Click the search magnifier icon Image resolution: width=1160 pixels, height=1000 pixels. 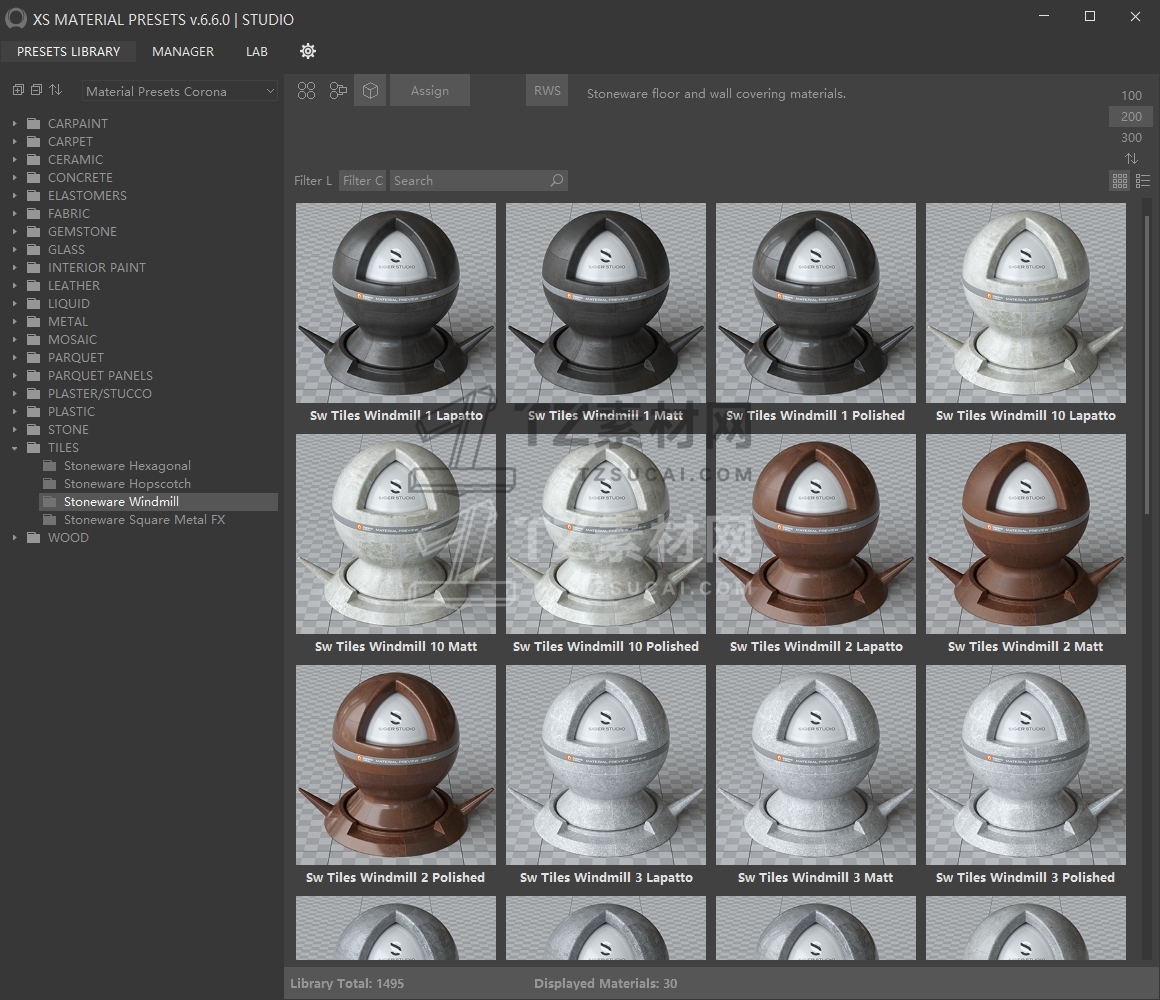pos(556,180)
